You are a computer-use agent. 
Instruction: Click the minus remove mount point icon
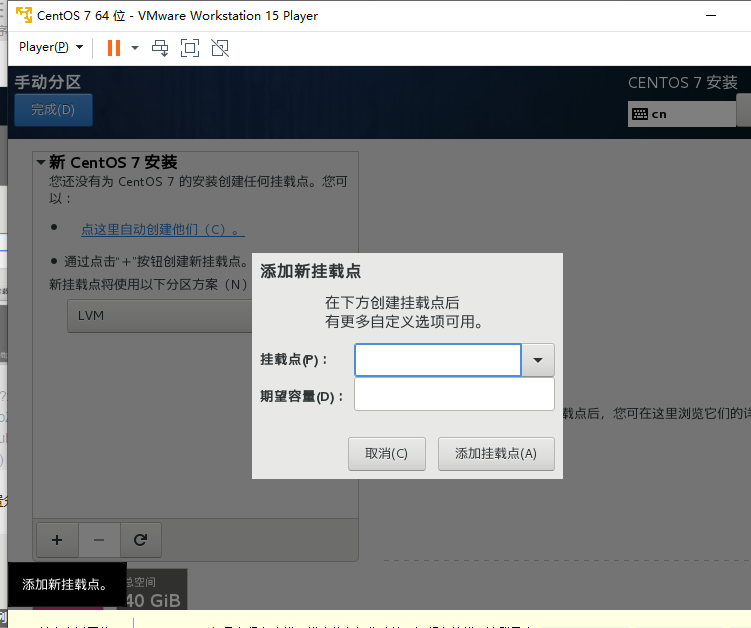[x=99, y=540]
